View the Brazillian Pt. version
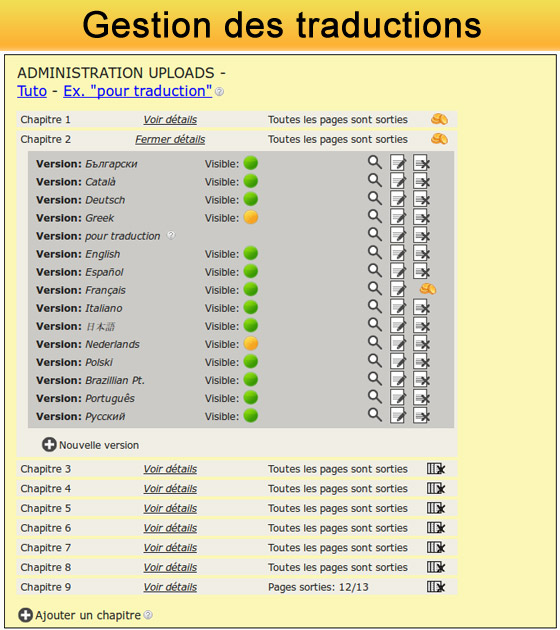The height and width of the screenshot is (630, 560). pos(375,379)
